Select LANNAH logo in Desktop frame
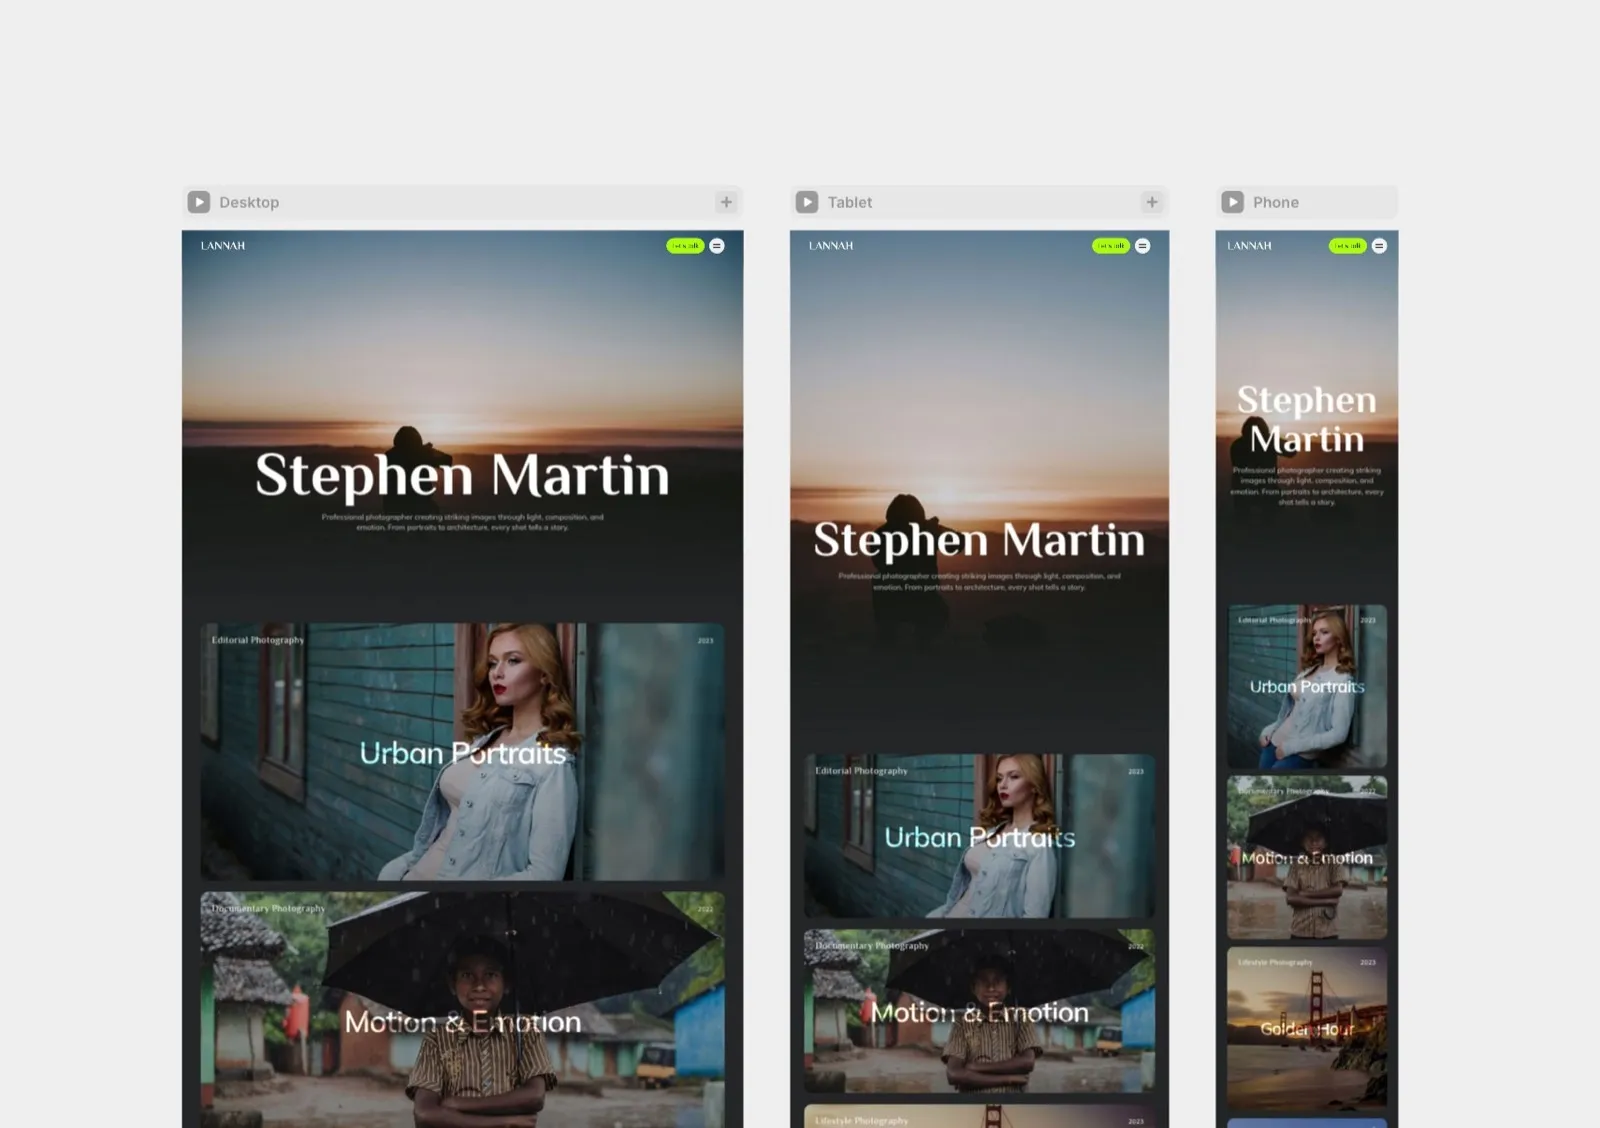 [x=223, y=246]
